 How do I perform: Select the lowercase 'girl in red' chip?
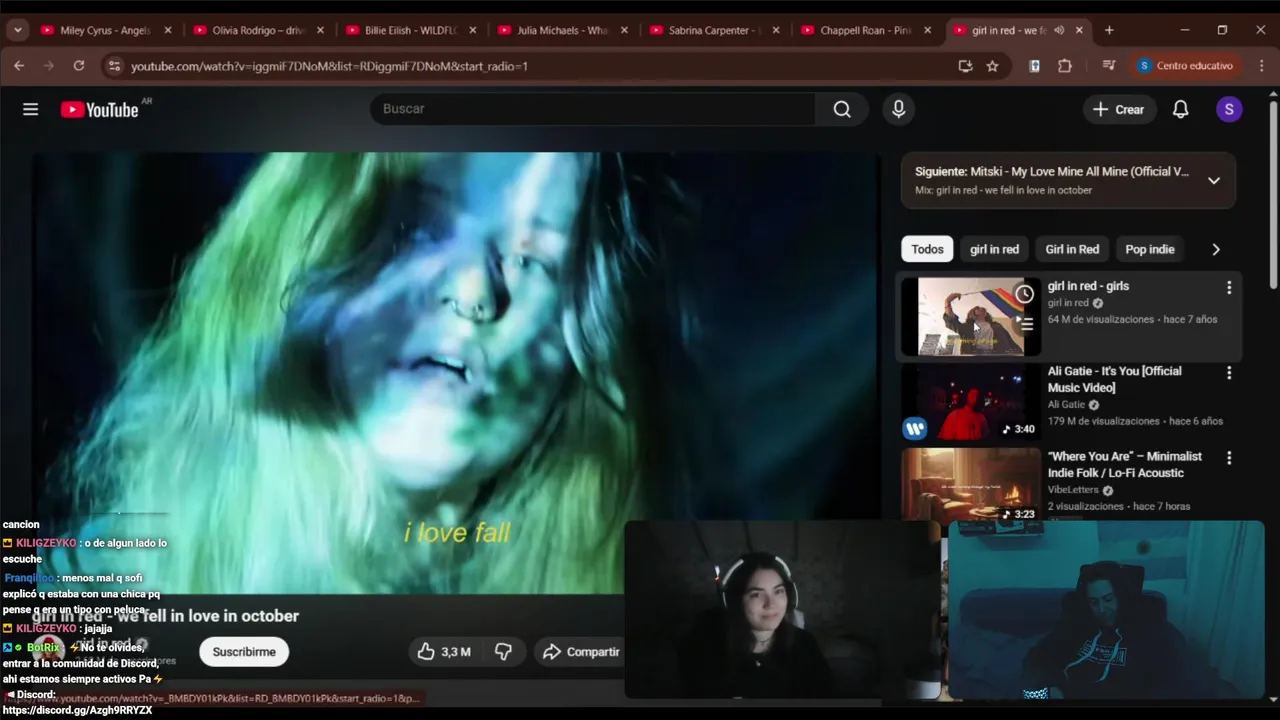point(994,249)
